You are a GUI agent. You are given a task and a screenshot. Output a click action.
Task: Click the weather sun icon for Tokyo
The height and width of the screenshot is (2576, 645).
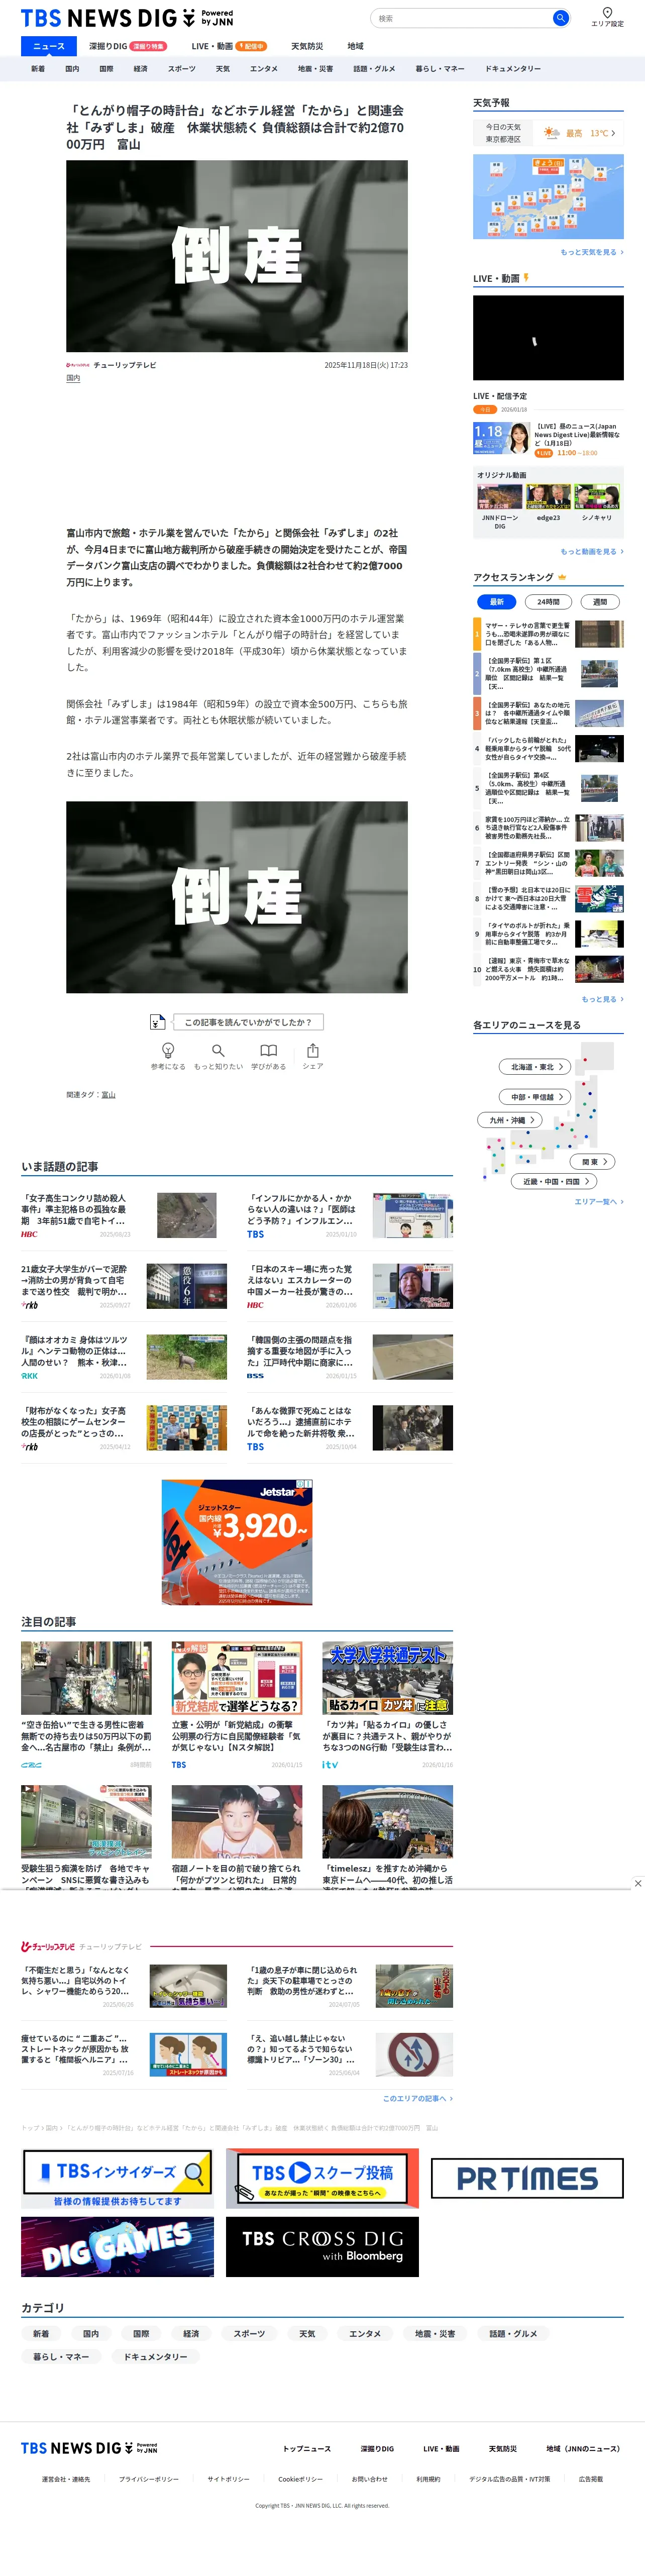click(x=552, y=133)
